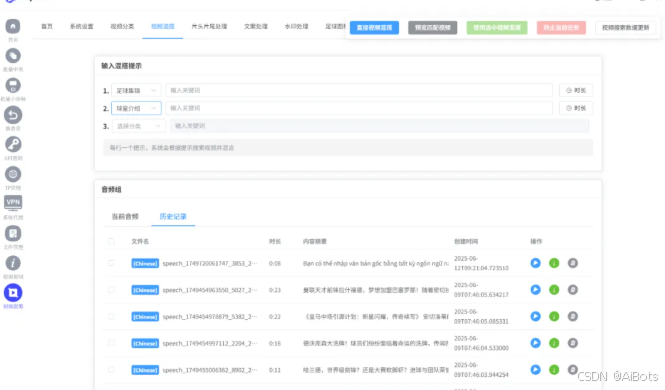Click gray action icon for speech_1749454997112 row
665x390 pixels.
[573, 343]
